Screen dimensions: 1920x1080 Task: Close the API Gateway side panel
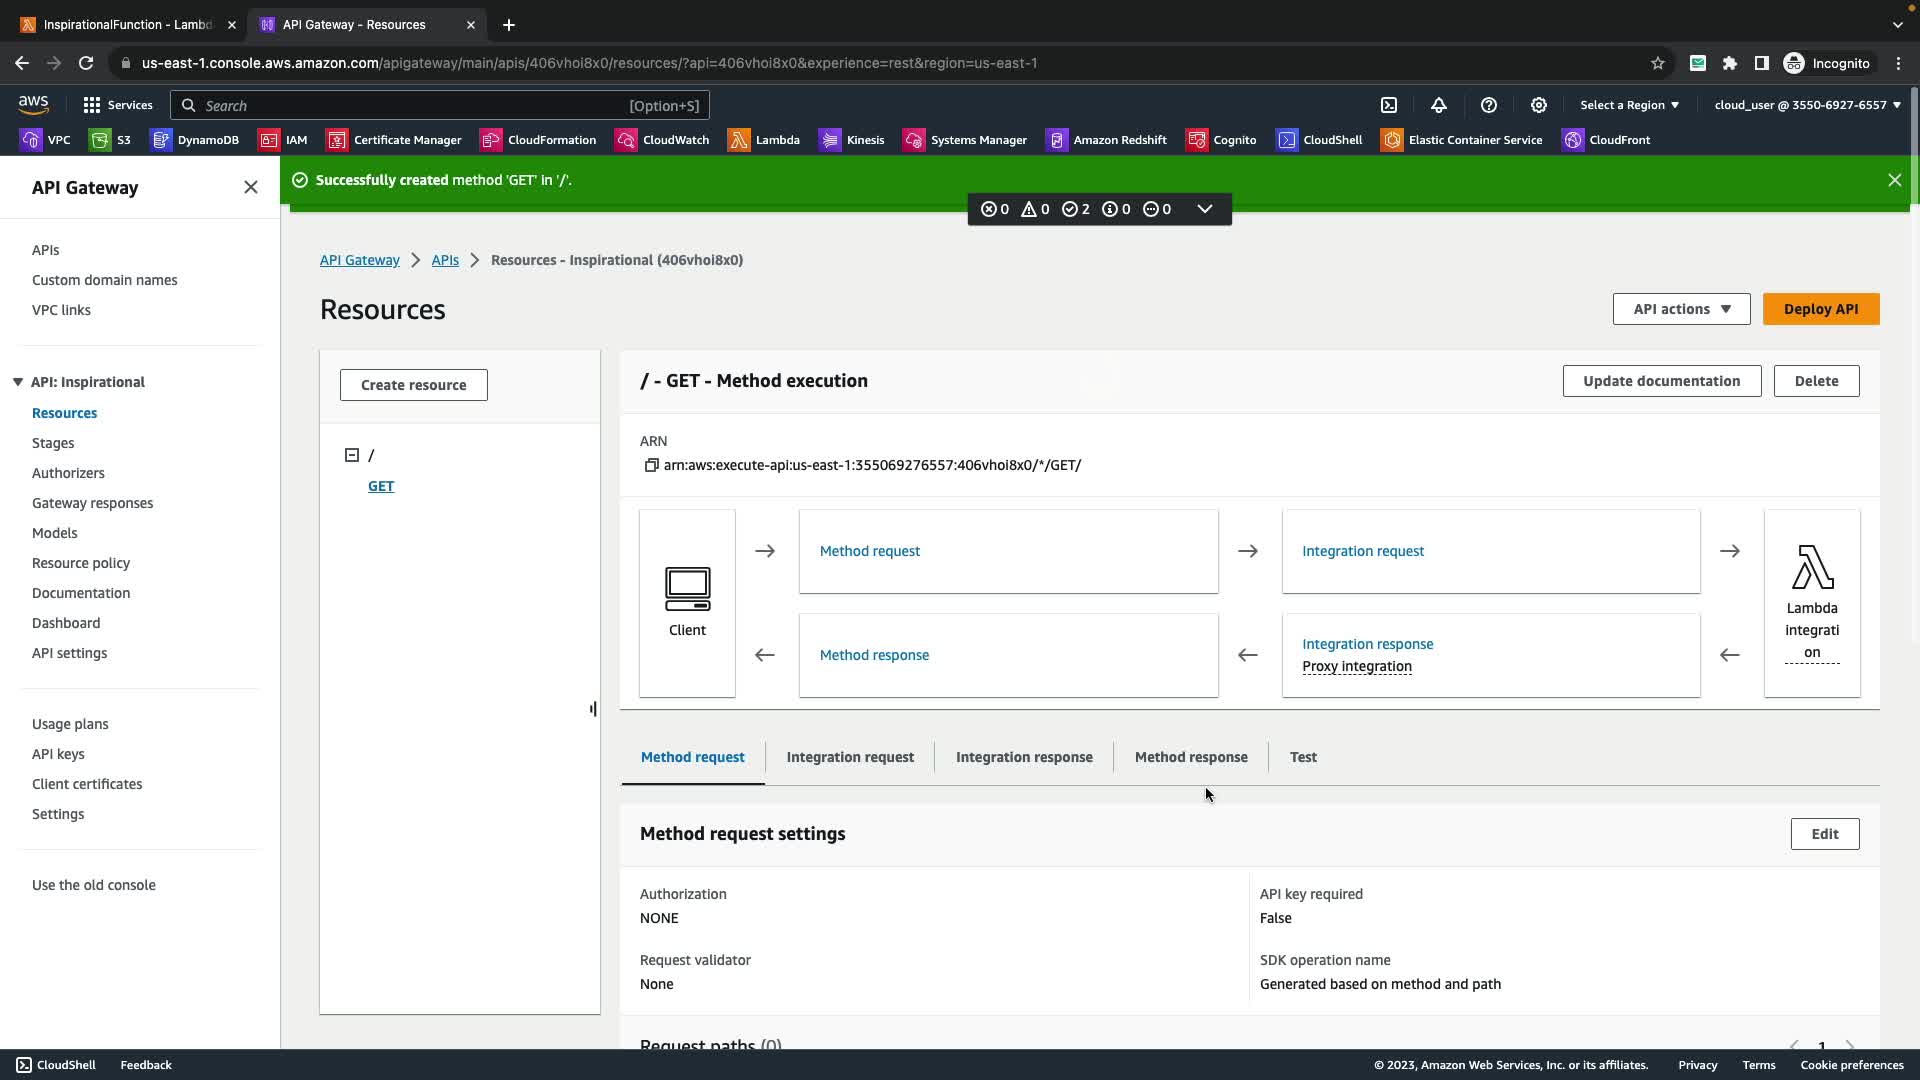click(251, 187)
